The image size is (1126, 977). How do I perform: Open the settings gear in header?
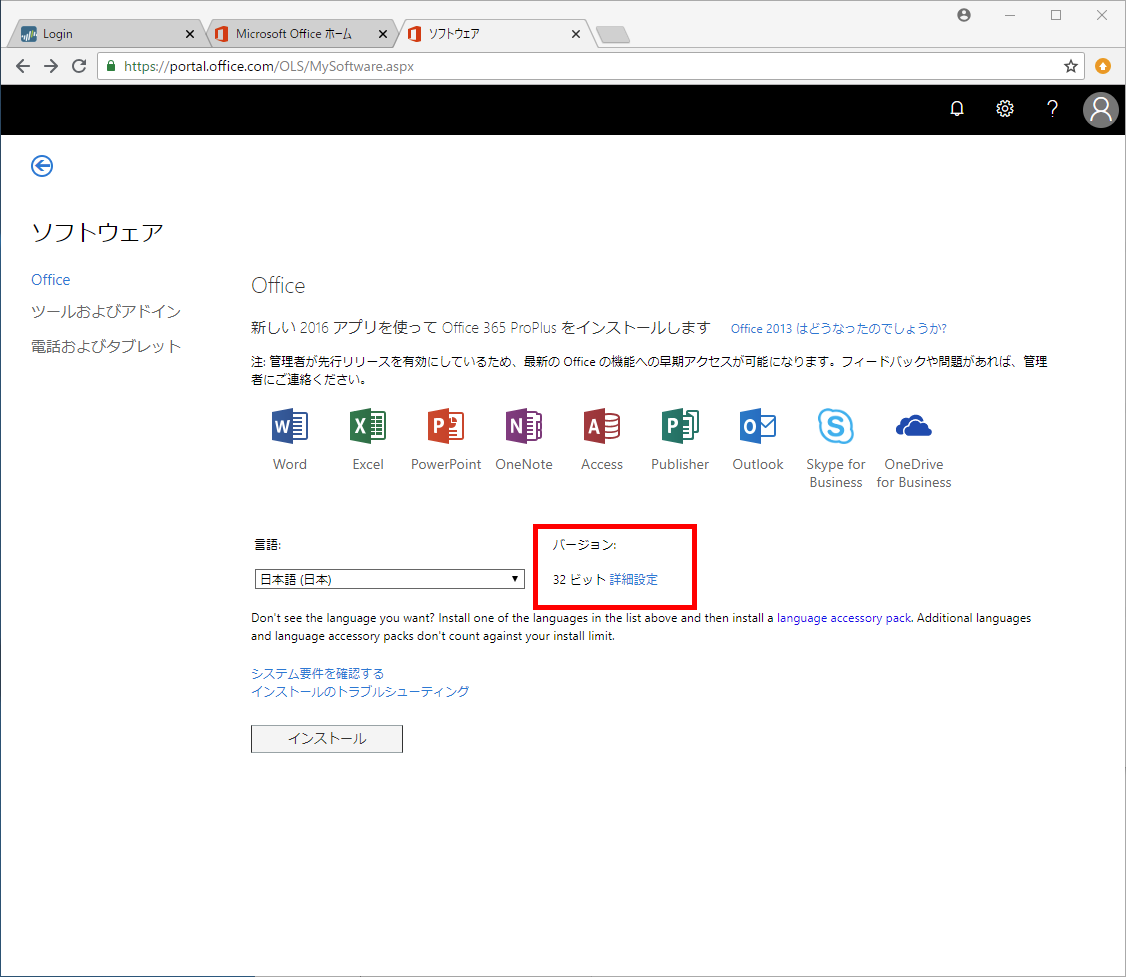pos(1005,108)
